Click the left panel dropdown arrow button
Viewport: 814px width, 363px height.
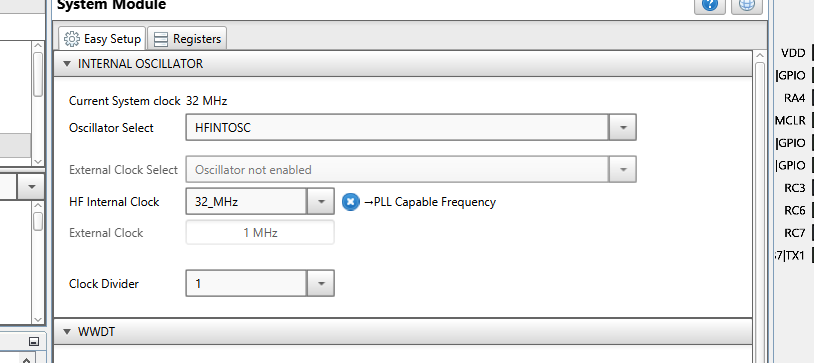(32, 186)
